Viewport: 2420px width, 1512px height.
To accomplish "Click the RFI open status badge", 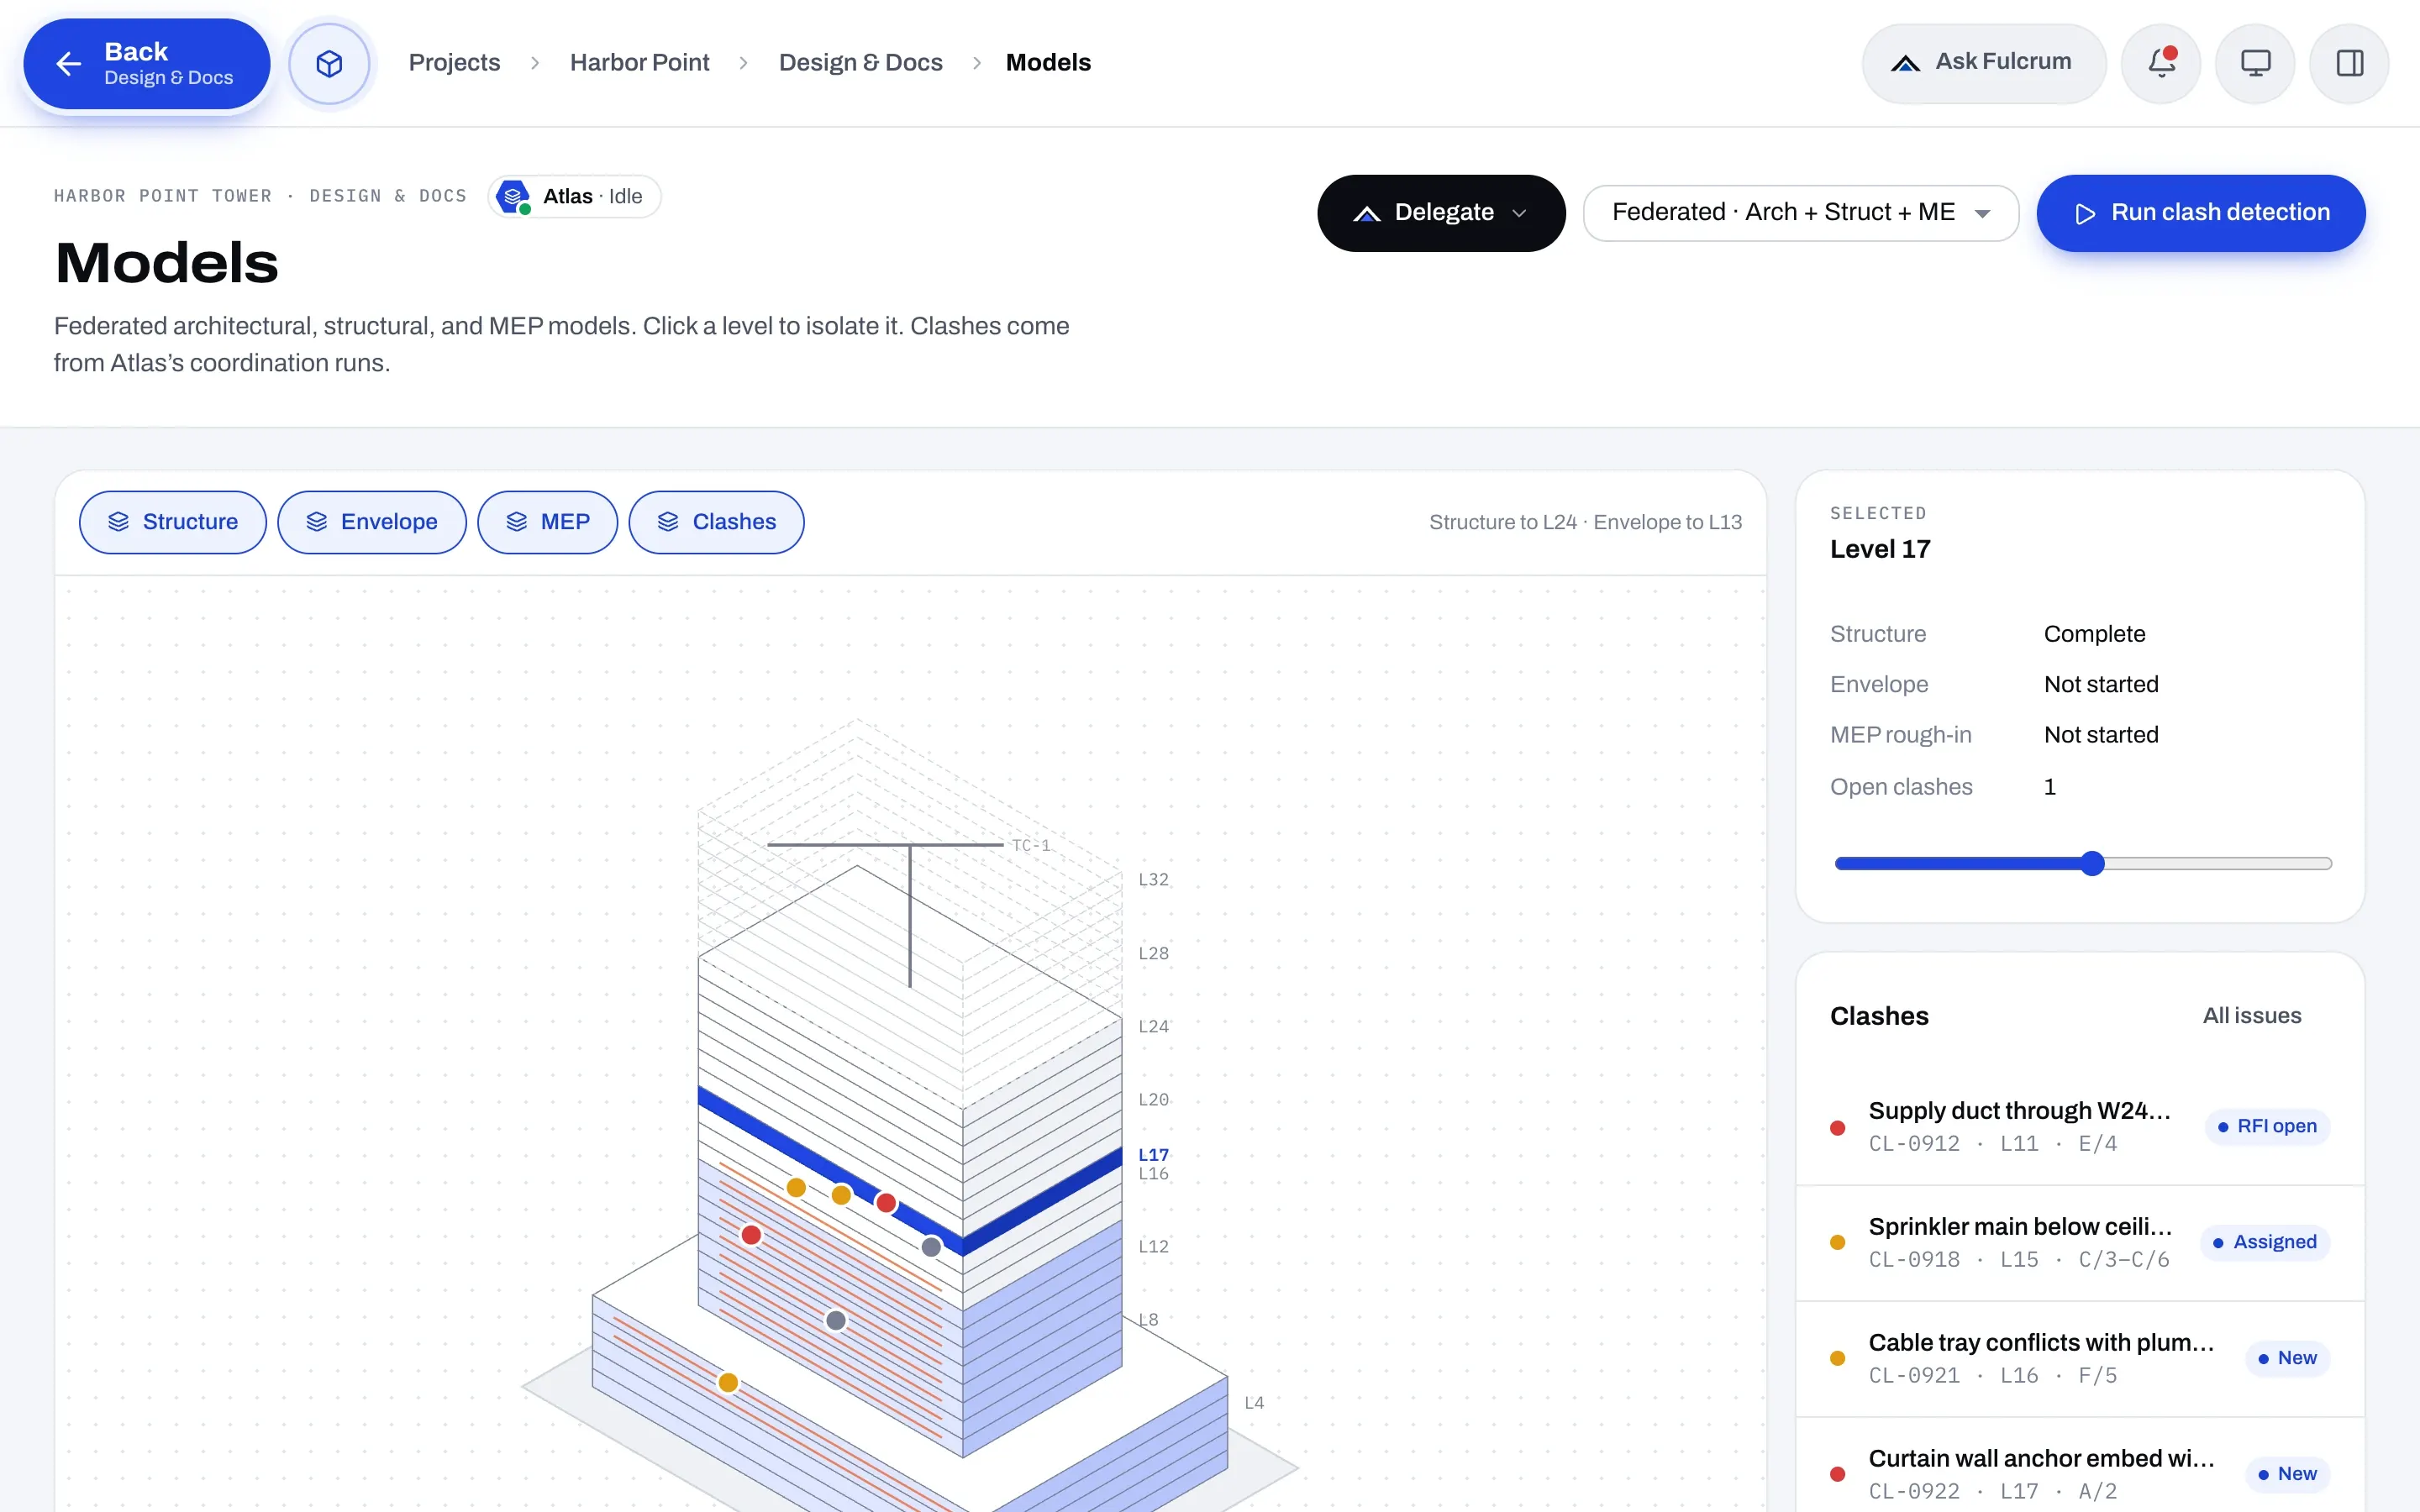I will coord(2267,1127).
